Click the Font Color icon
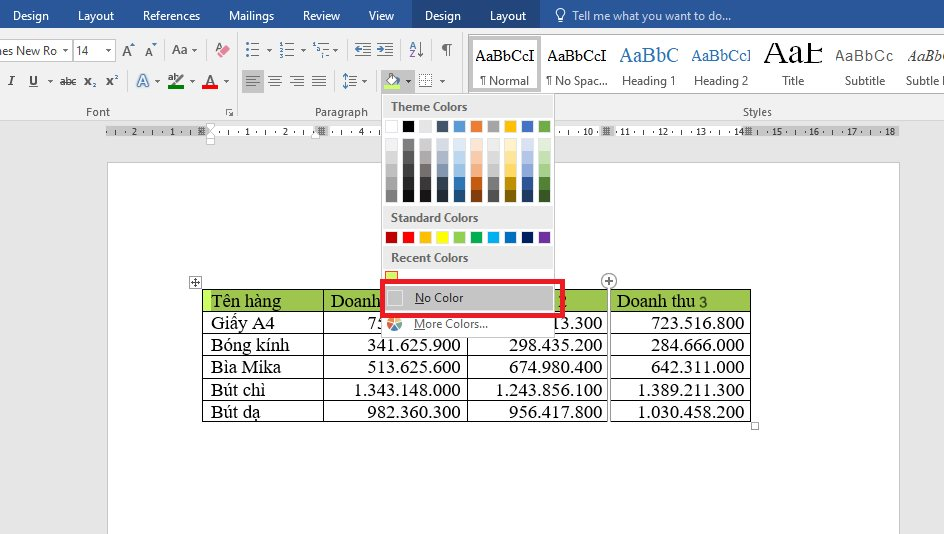The width and height of the screenshot is (944, 534). 210,81
